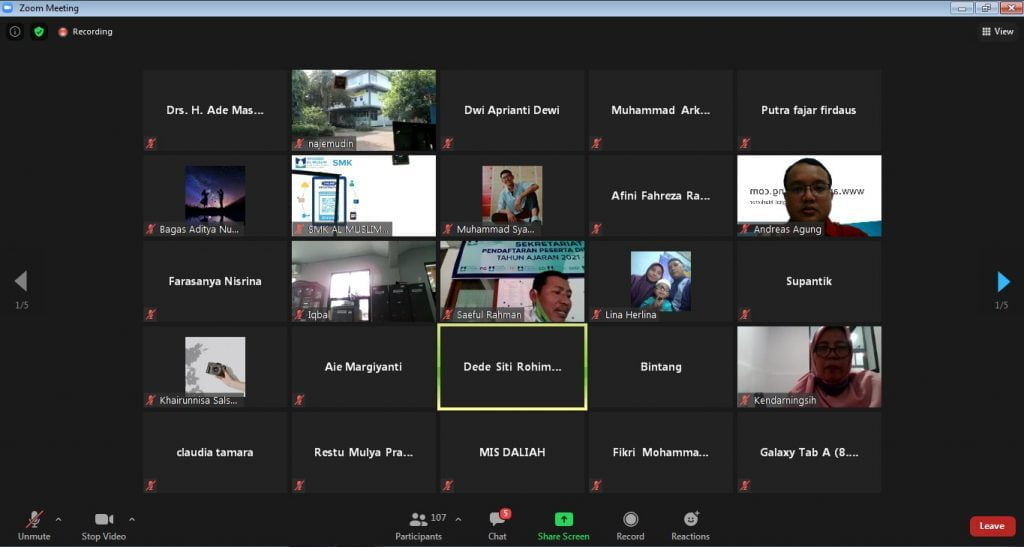Click 1/5 page counter below right arrow
Viewport: 1024px width, 547px height.
pos(1001,305)
